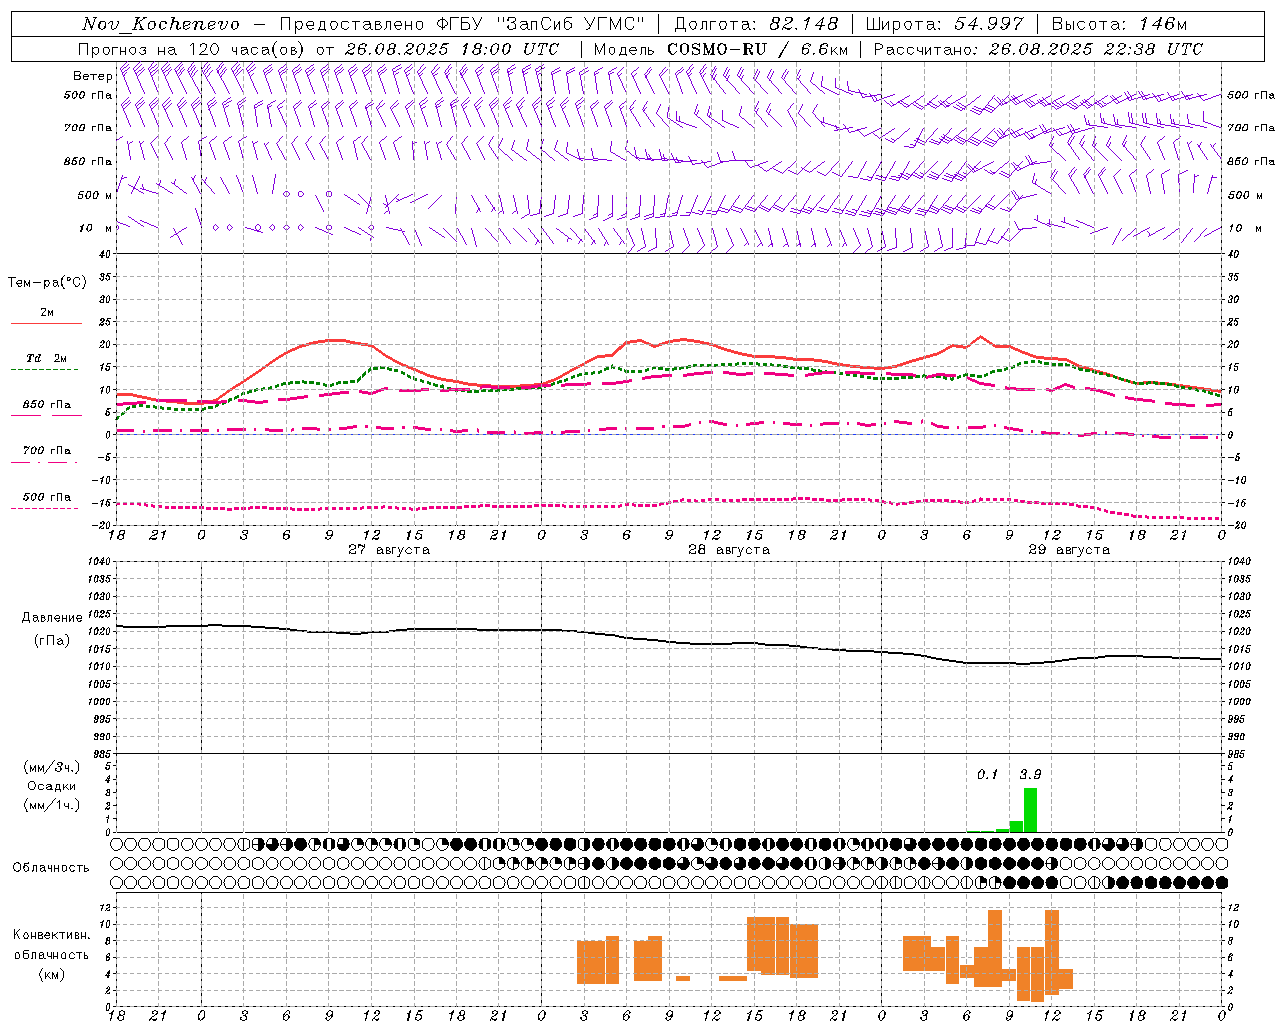Screen dimensions: 1280x1024
Task: Click the (мм/3ч.) precipitation unit label
Action: tap(52, 767)
